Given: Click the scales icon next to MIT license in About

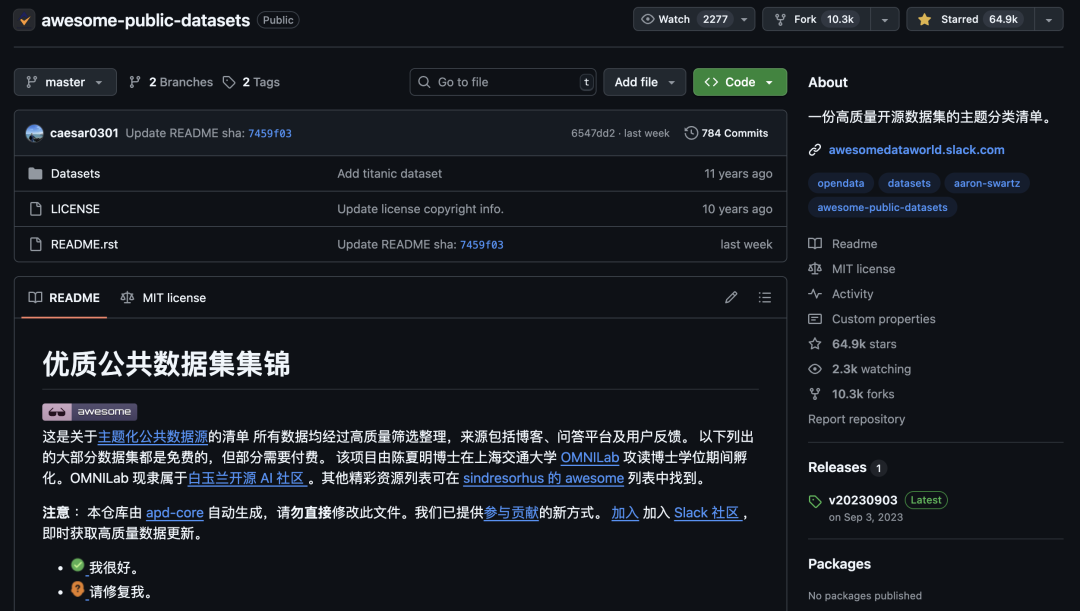Looking at the screenshot, I should pos(815,269).
